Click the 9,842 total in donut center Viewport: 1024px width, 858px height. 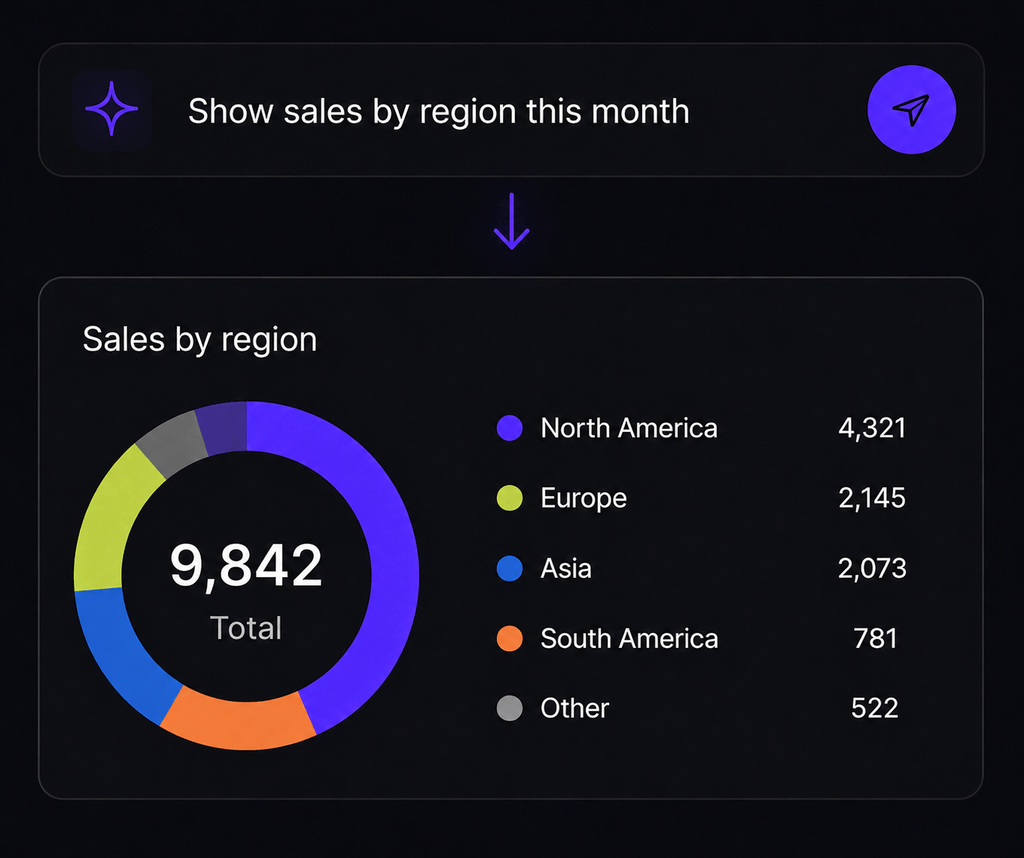click(x=246, y=565)
